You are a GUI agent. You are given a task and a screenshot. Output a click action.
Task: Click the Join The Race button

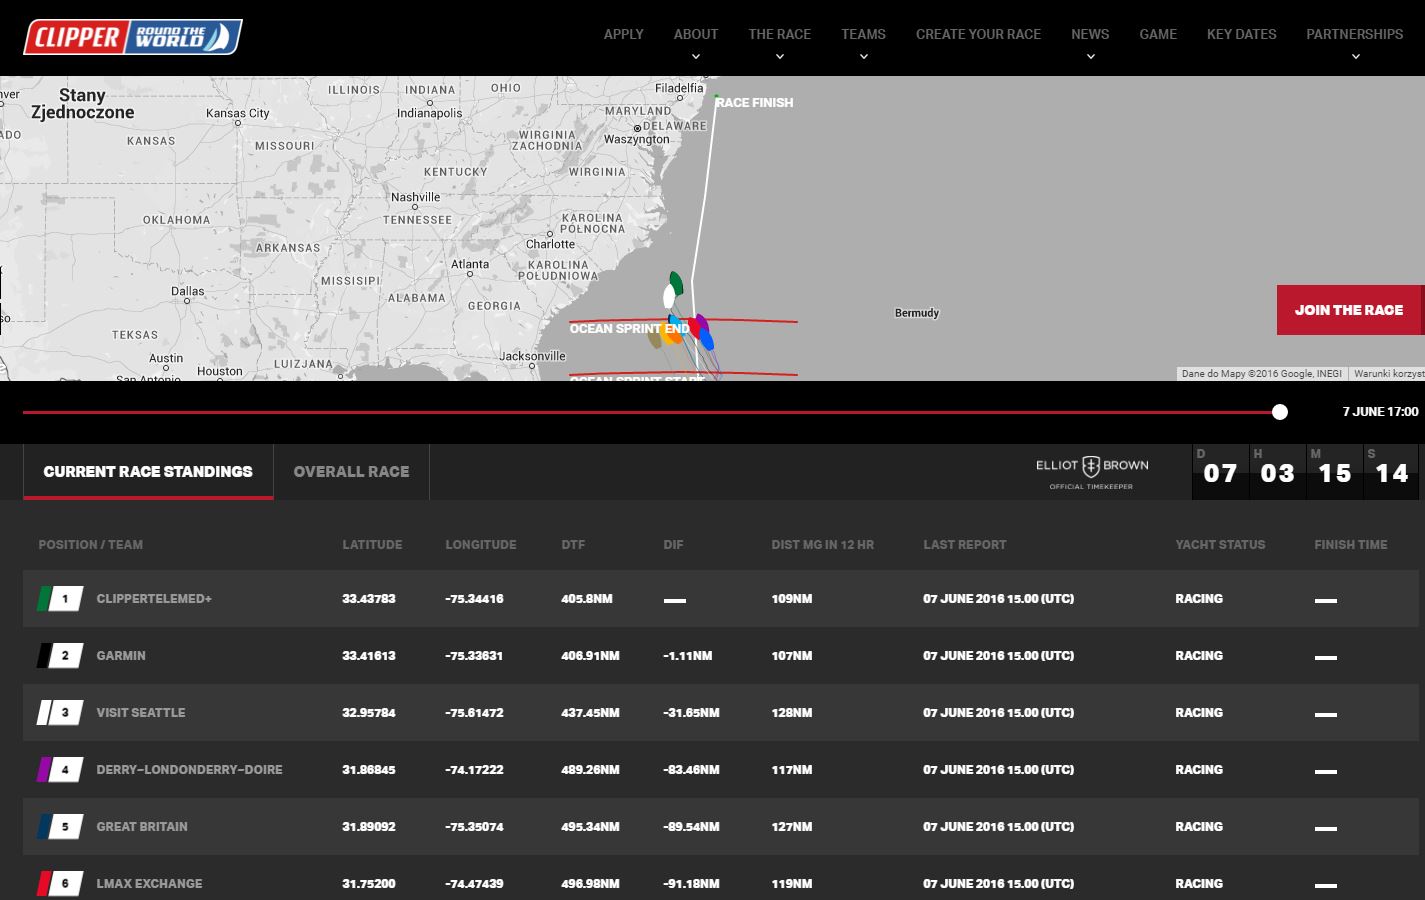point(1349,310)
